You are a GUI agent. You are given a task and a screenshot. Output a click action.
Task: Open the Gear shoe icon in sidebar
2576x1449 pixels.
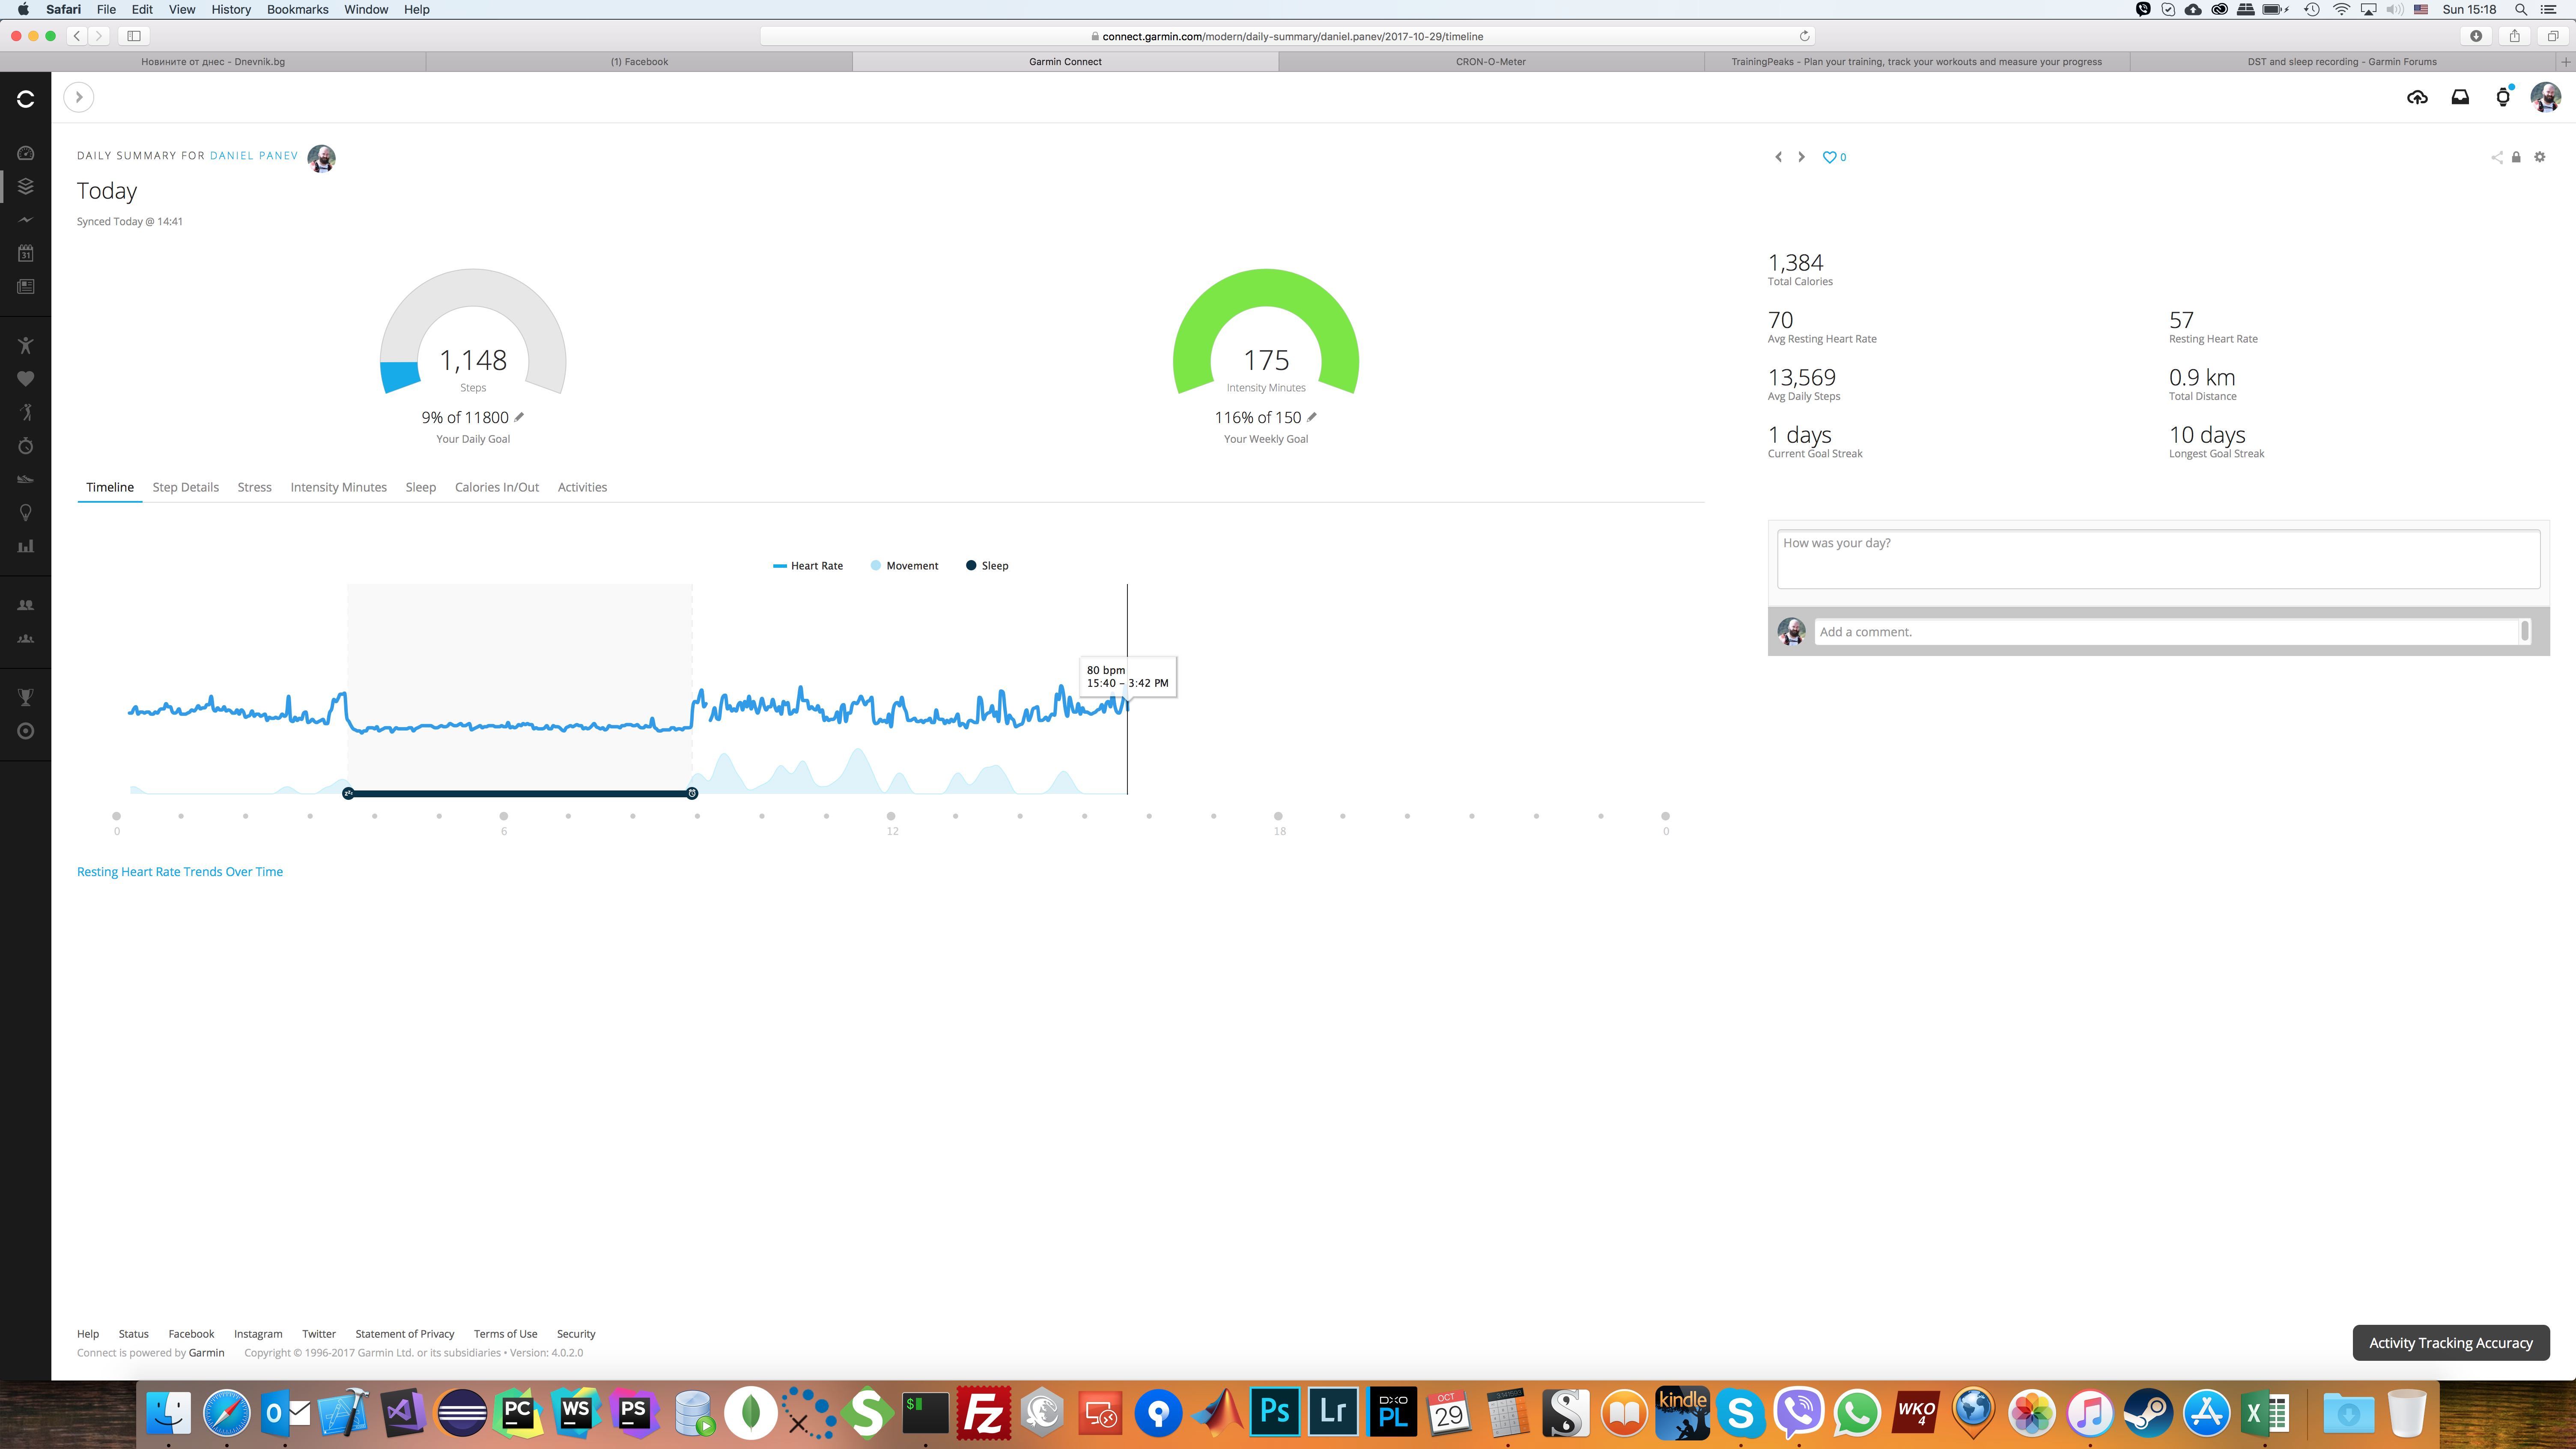point(26,479)
